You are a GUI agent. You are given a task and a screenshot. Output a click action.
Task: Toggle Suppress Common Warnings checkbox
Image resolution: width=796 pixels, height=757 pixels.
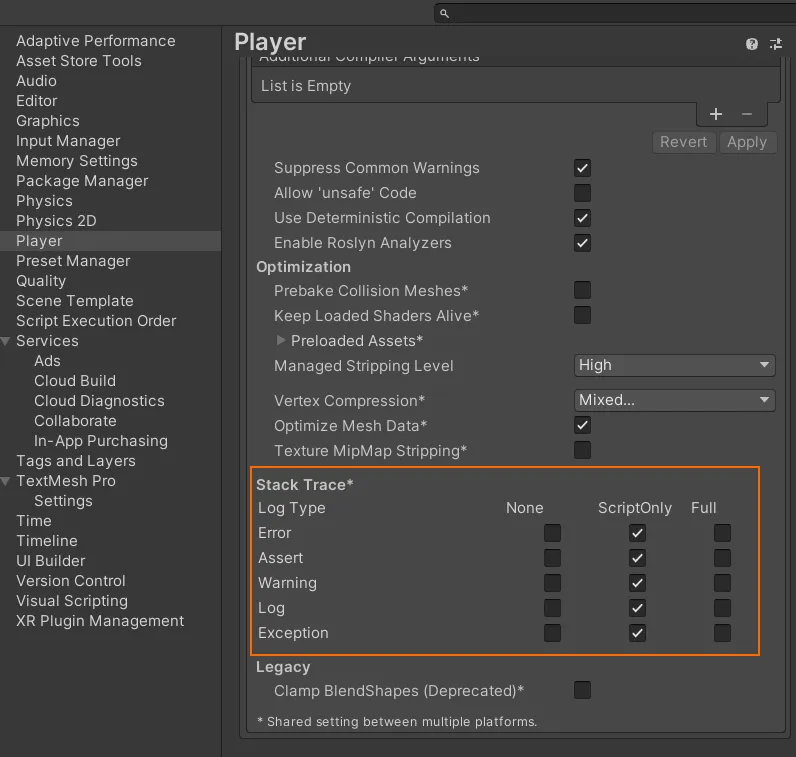point(582,168)
